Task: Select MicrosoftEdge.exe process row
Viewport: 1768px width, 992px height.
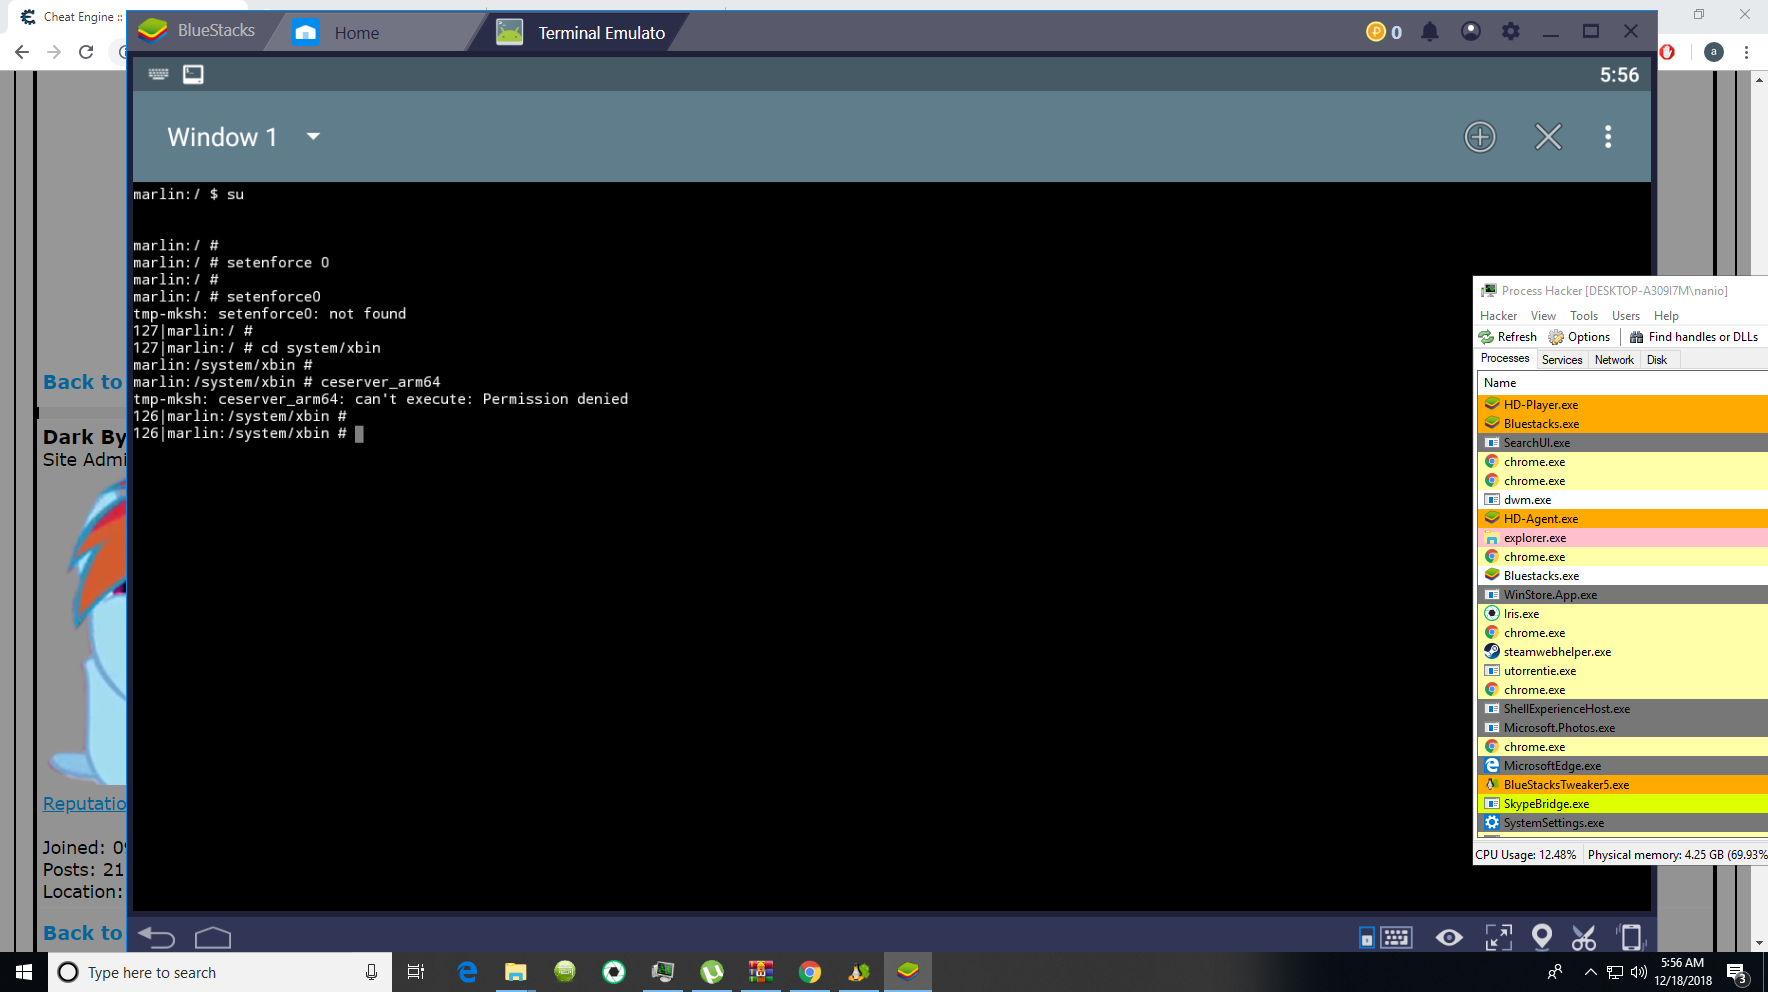Action: point(1623,766)
